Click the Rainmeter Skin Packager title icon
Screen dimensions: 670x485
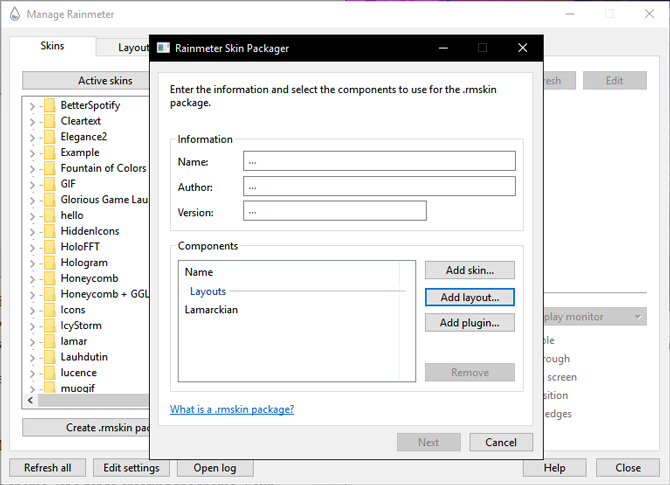[x=163, y=47]
